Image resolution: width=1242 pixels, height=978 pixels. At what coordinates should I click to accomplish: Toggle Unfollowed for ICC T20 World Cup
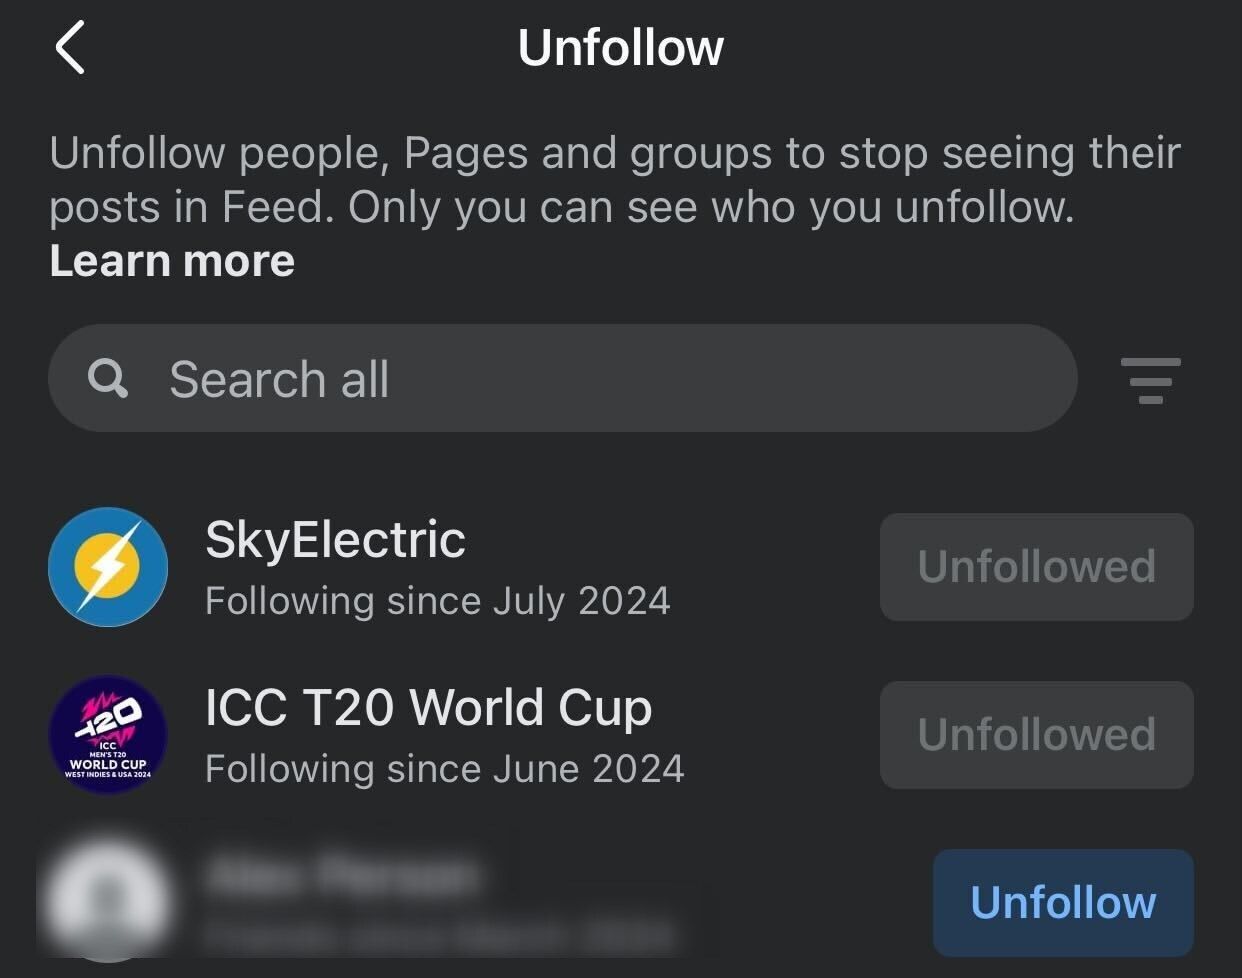click(1036, 735)
